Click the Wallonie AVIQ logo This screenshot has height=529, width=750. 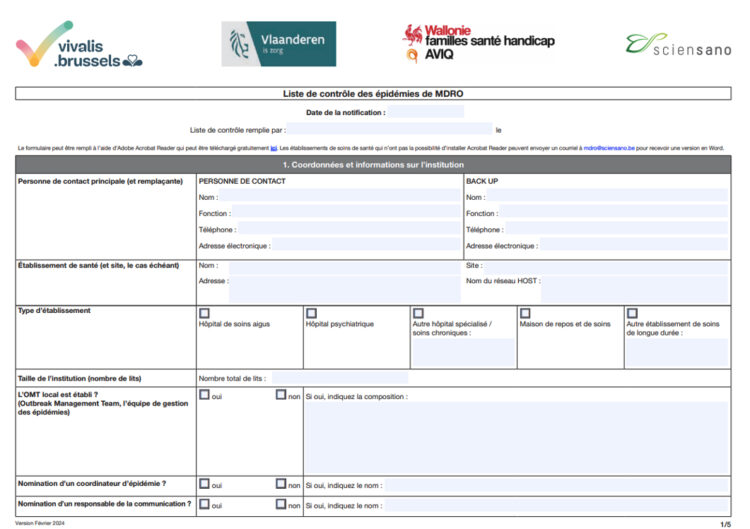pyautogui.click(x=478, y=42)
